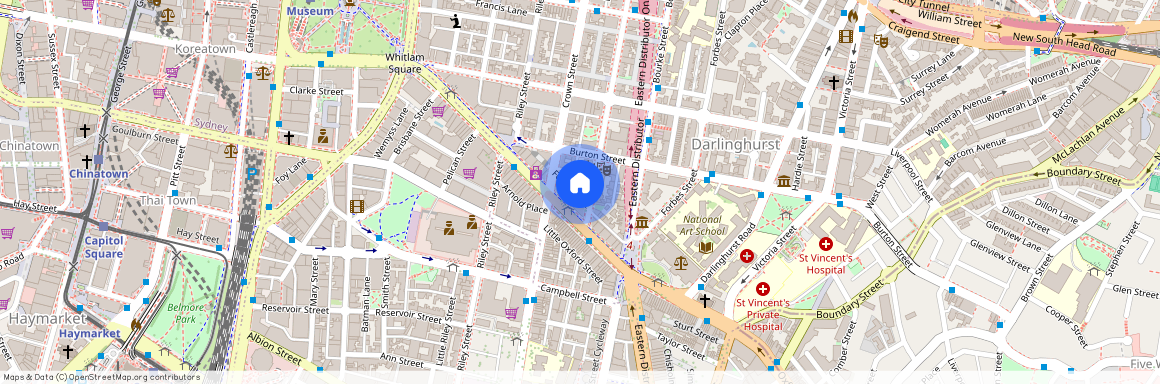The height and width of the screenshot is (384, 1160).
Task: Click the book icon at National Art School
Action: tap(706, 247)
